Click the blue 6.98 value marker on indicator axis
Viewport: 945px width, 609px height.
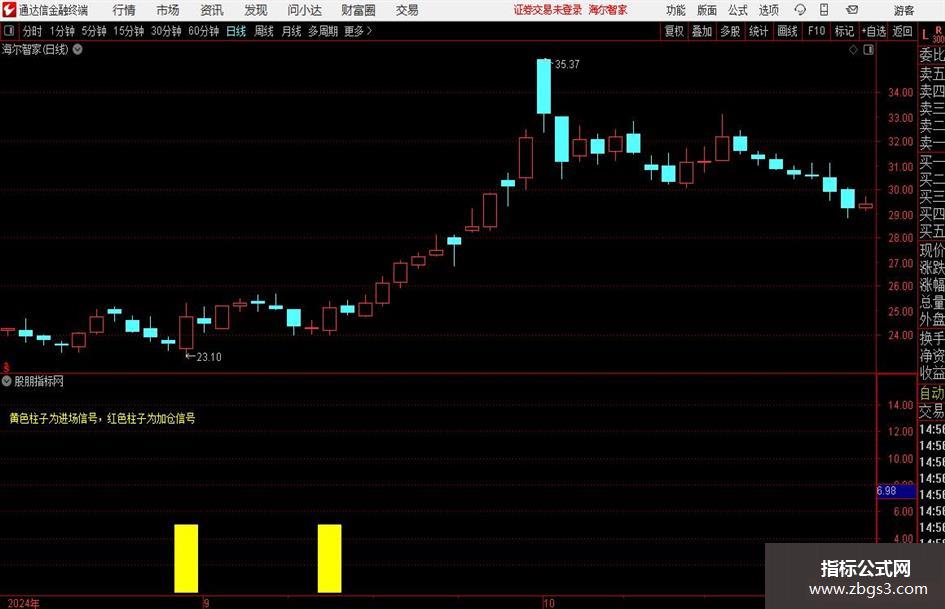[896, 491]
